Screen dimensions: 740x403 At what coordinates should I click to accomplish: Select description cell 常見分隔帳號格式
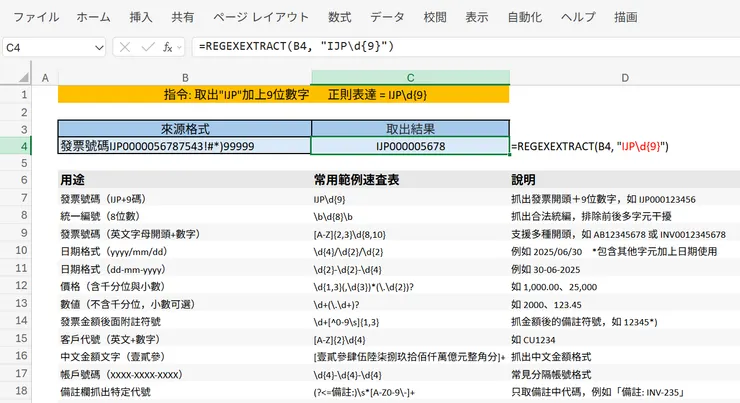625,375
